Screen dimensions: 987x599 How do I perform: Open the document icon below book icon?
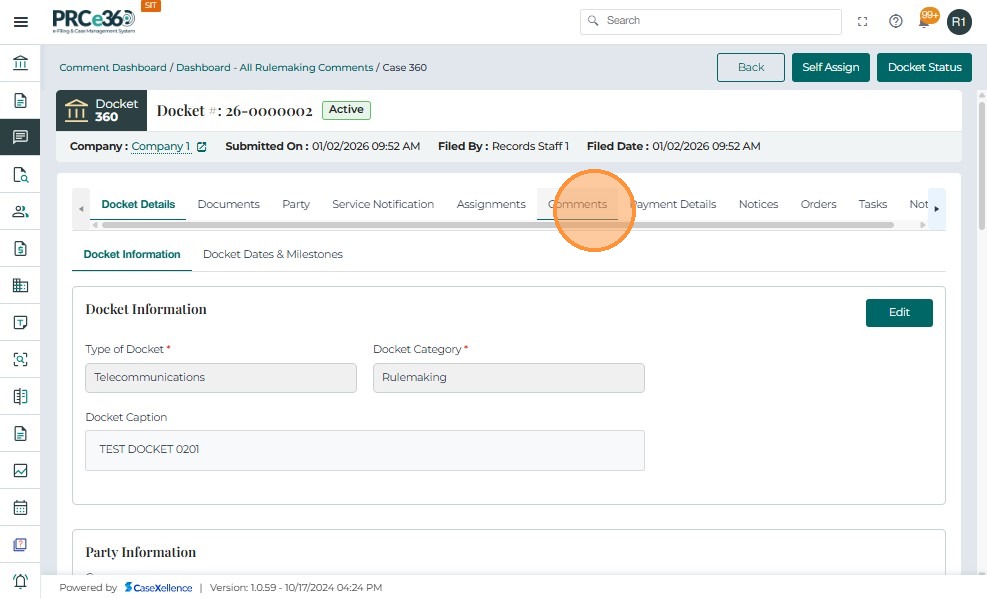click(x=20, y=434)
